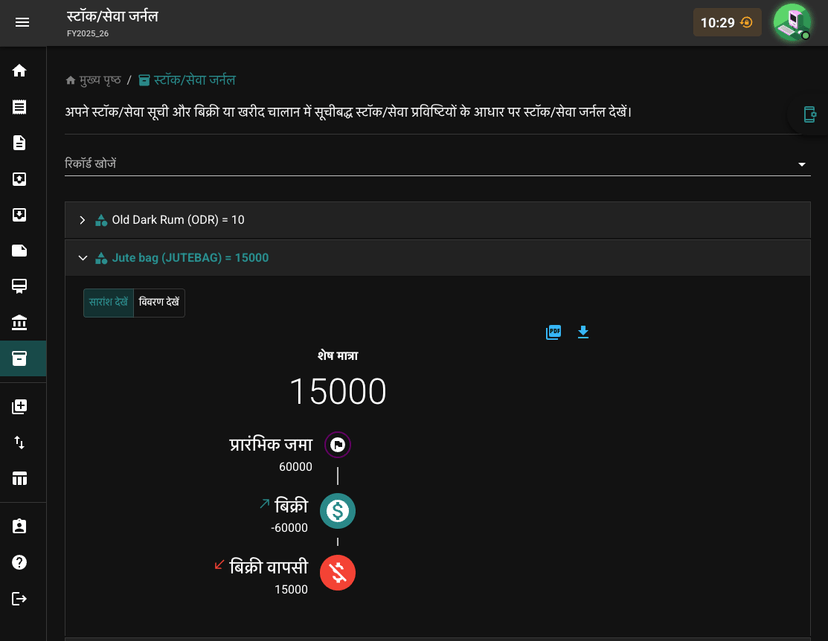Click the large 15000 balance quantity
Screen dimensions: 828x641
click(338, 391)
